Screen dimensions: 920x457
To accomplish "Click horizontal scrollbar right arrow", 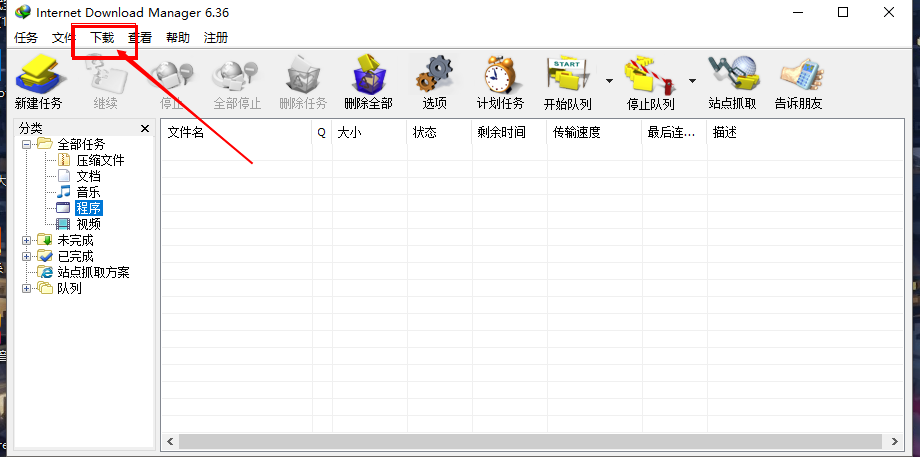I will click(x=894, y=442).
